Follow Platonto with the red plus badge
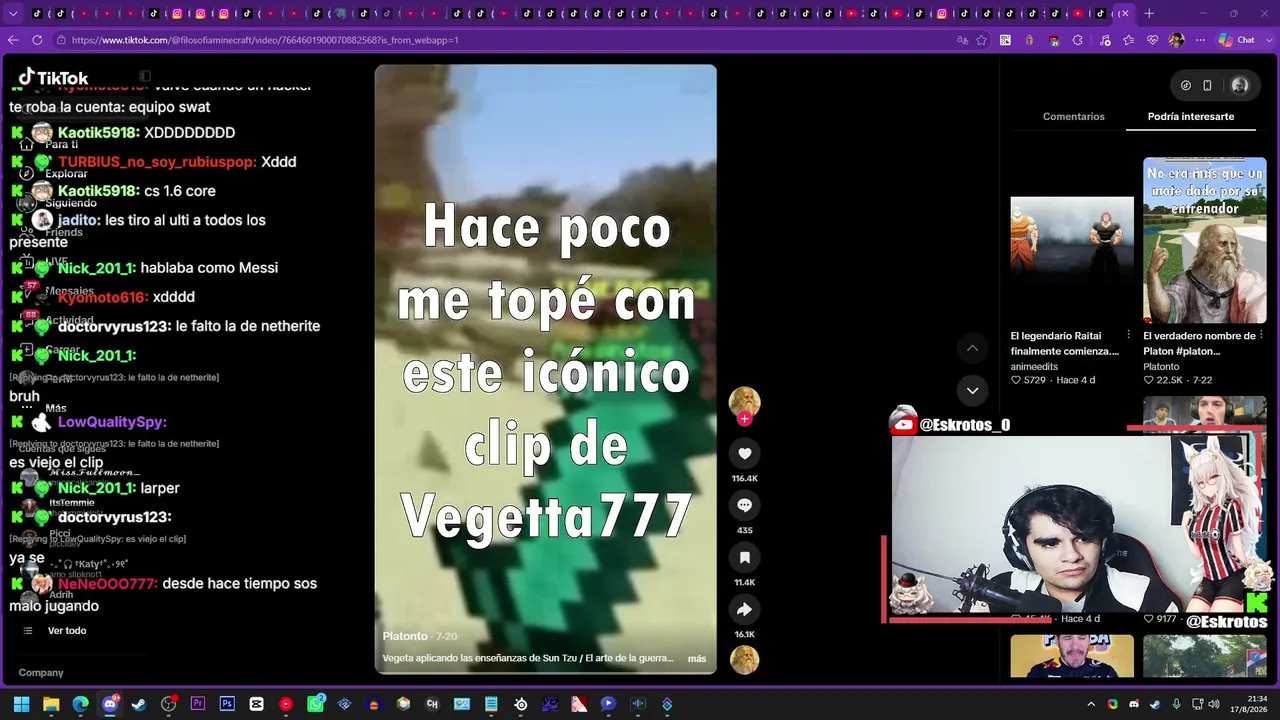Screen dimensions: 1280x720 pos(744,419)
